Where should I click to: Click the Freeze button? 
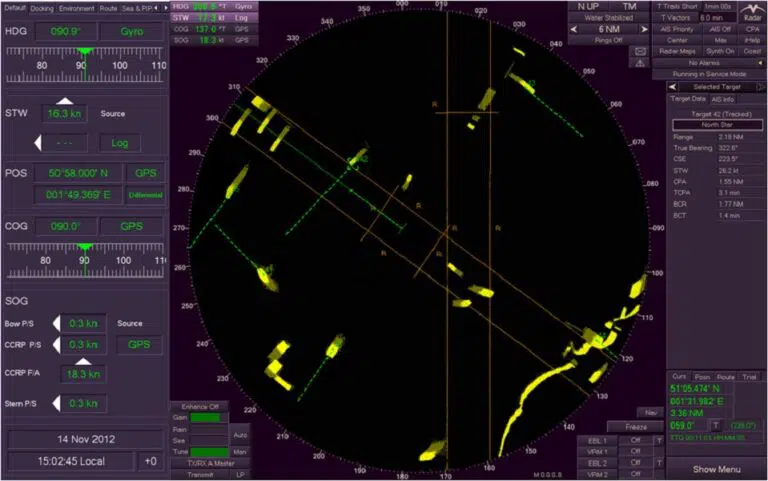point(635,427)
